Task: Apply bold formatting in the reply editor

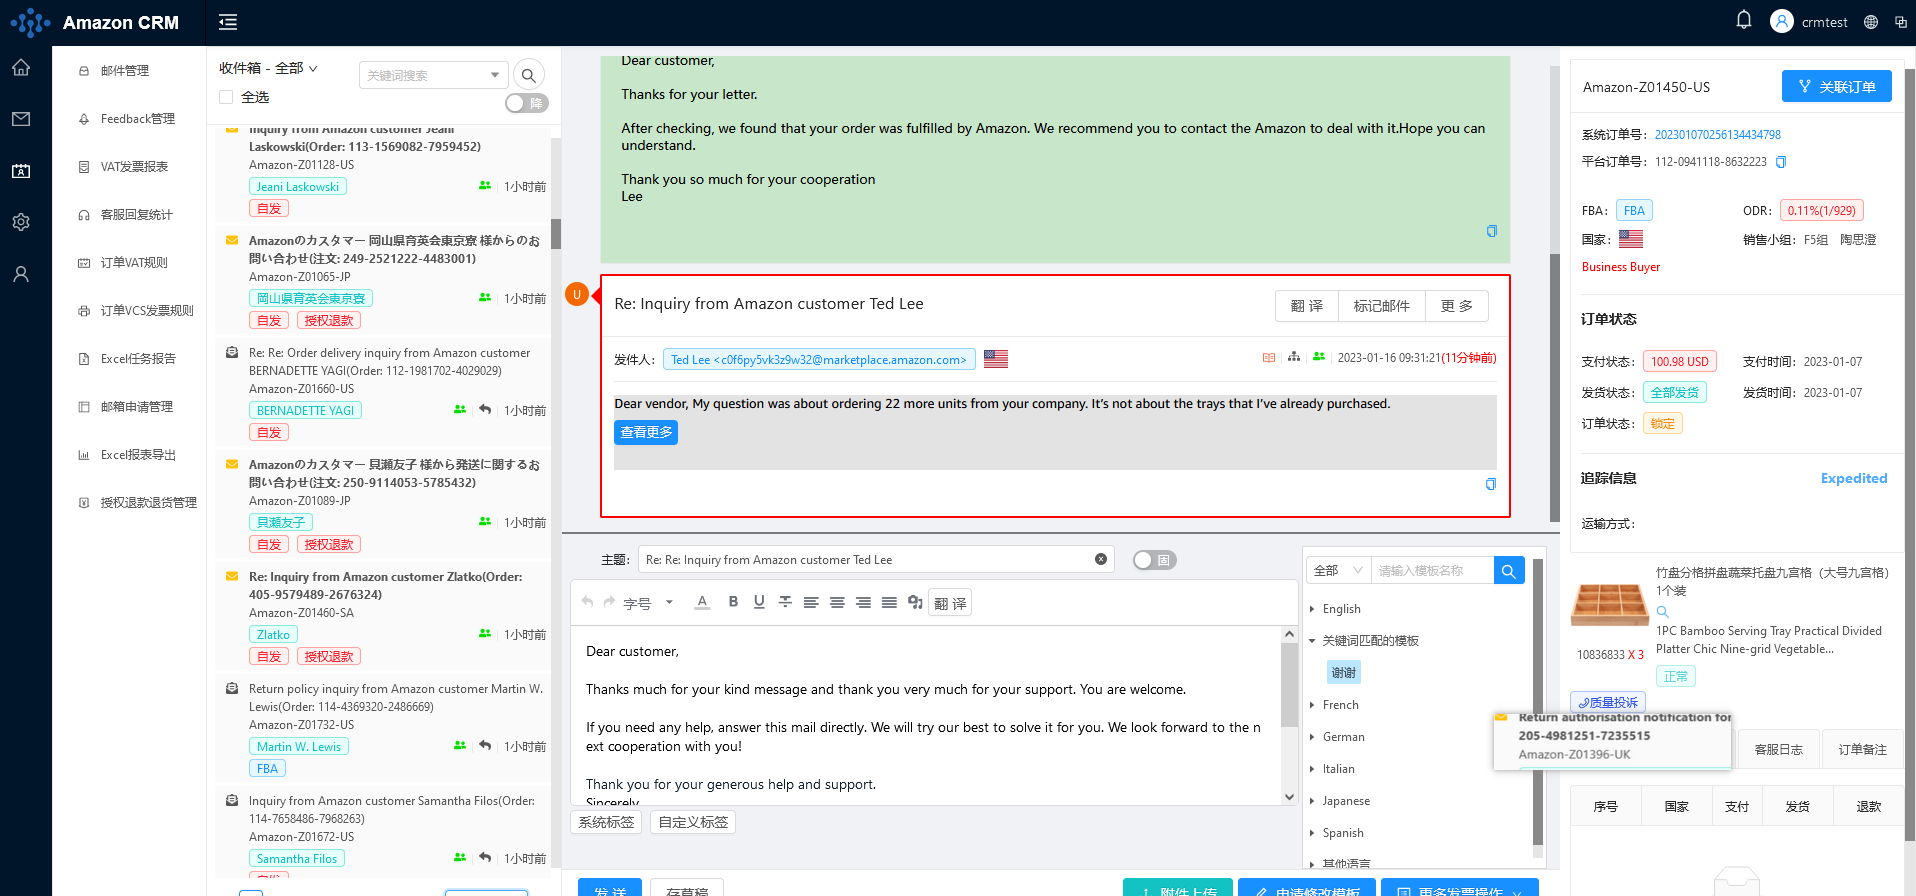Action: point(733,602)
